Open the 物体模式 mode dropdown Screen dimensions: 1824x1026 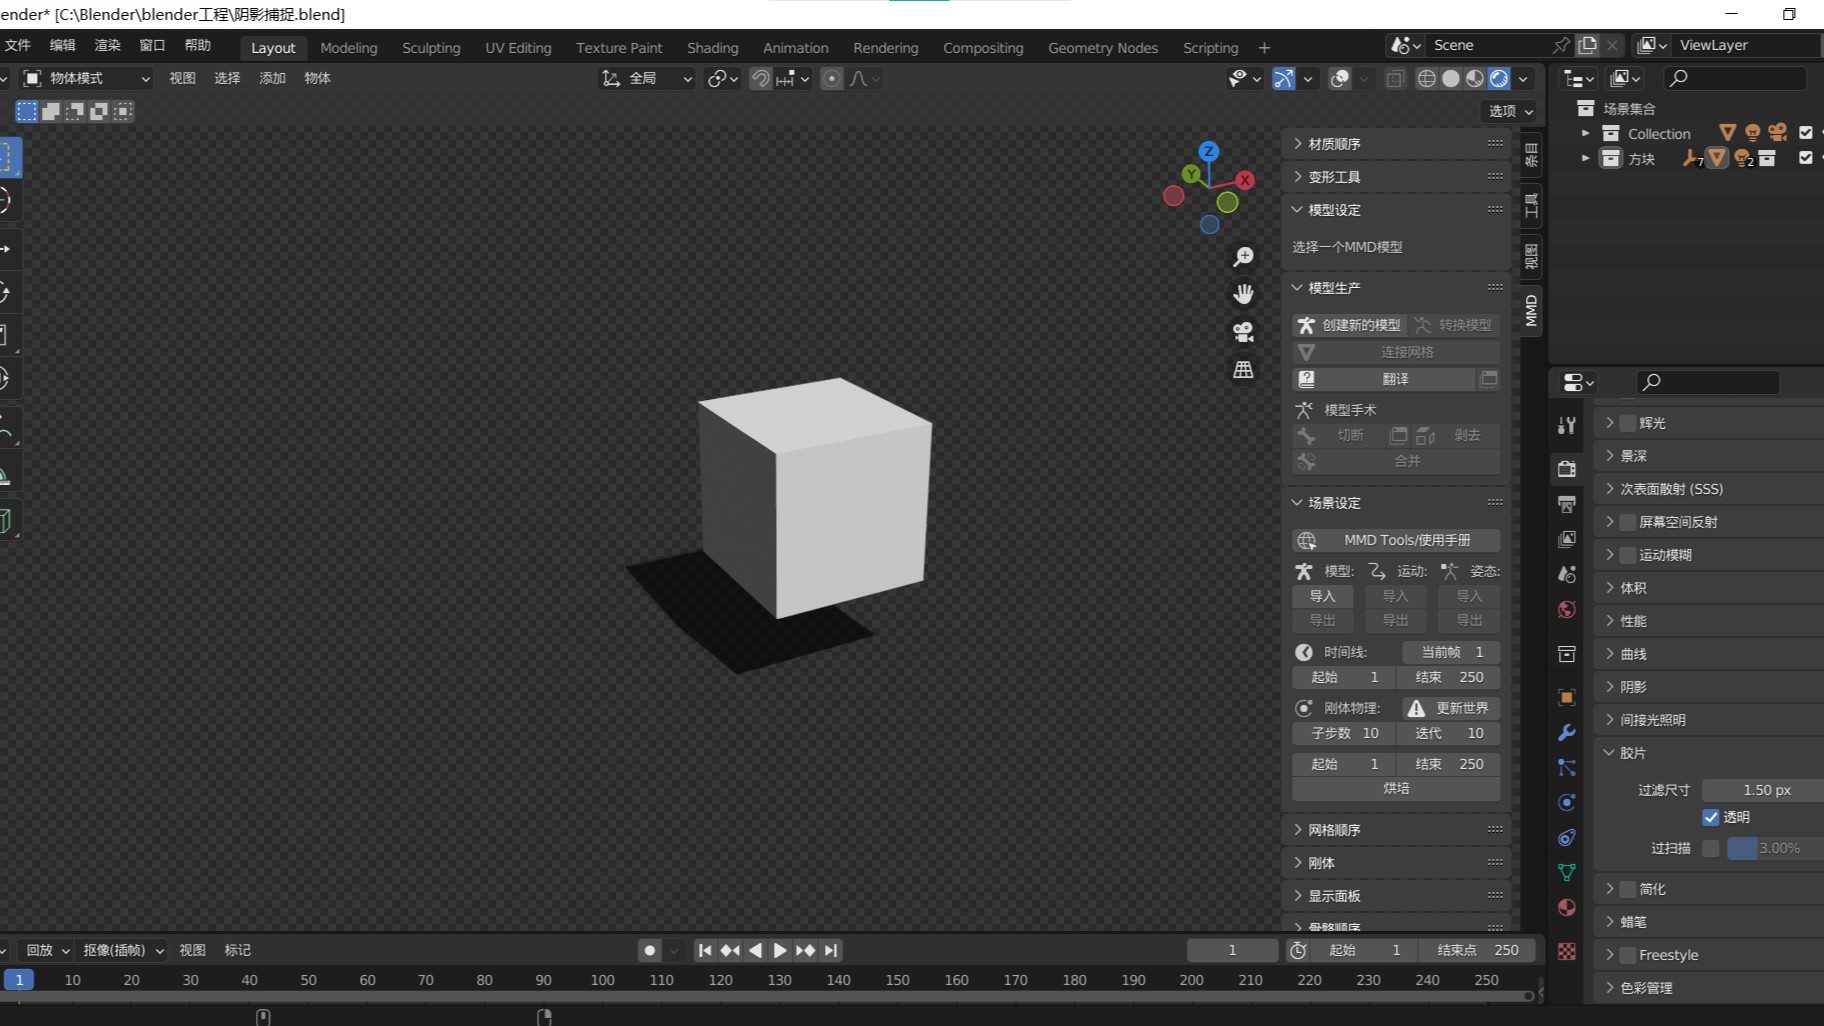87,78
